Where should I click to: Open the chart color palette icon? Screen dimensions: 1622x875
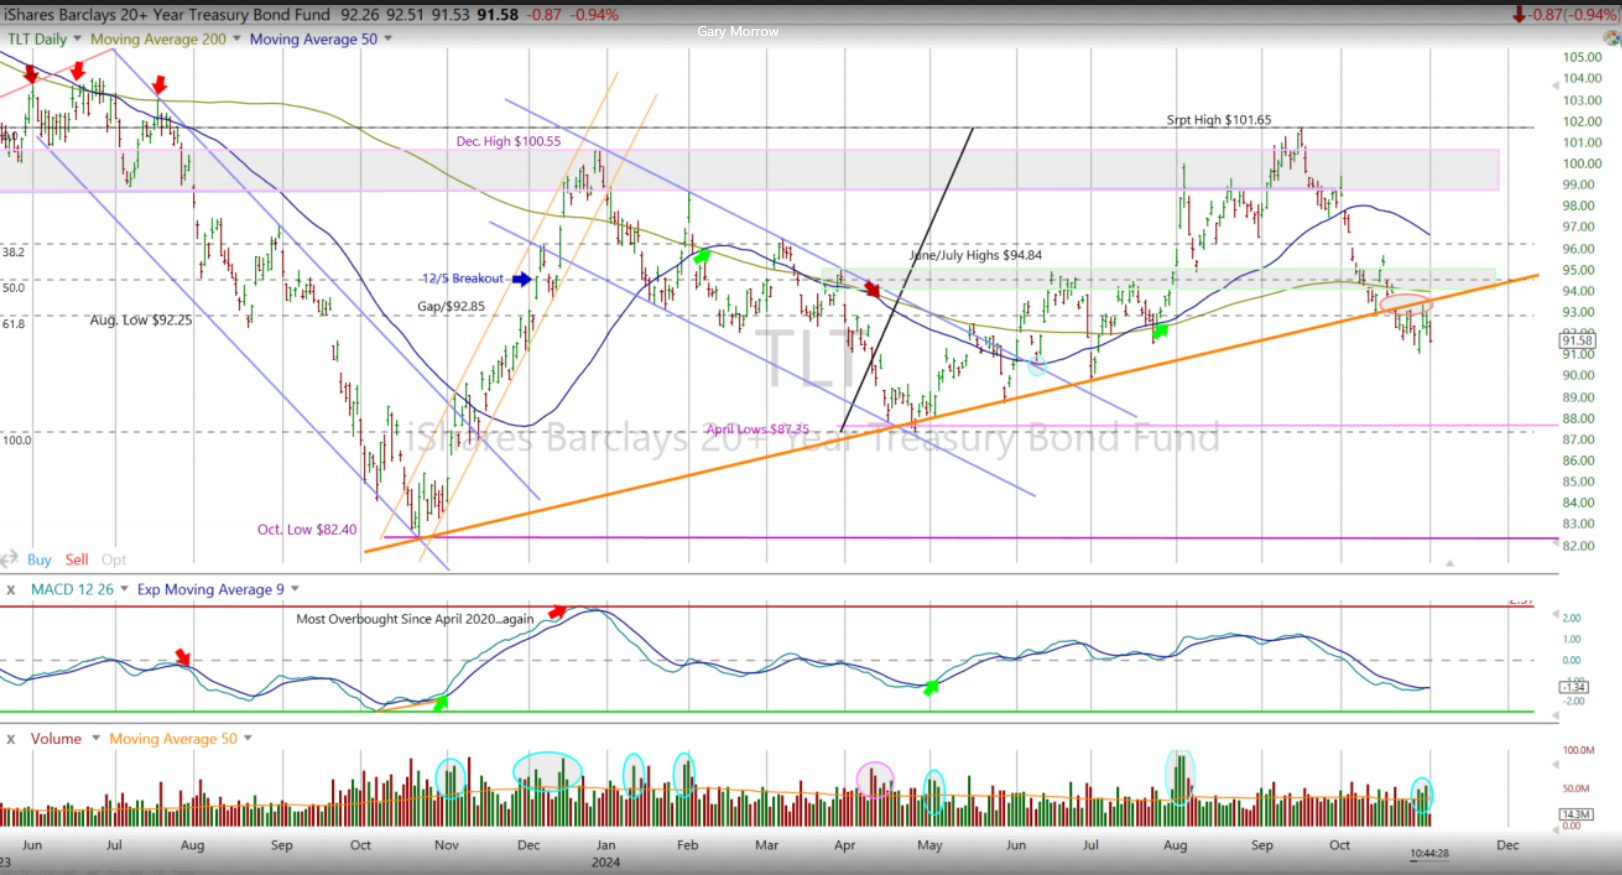1611,38
